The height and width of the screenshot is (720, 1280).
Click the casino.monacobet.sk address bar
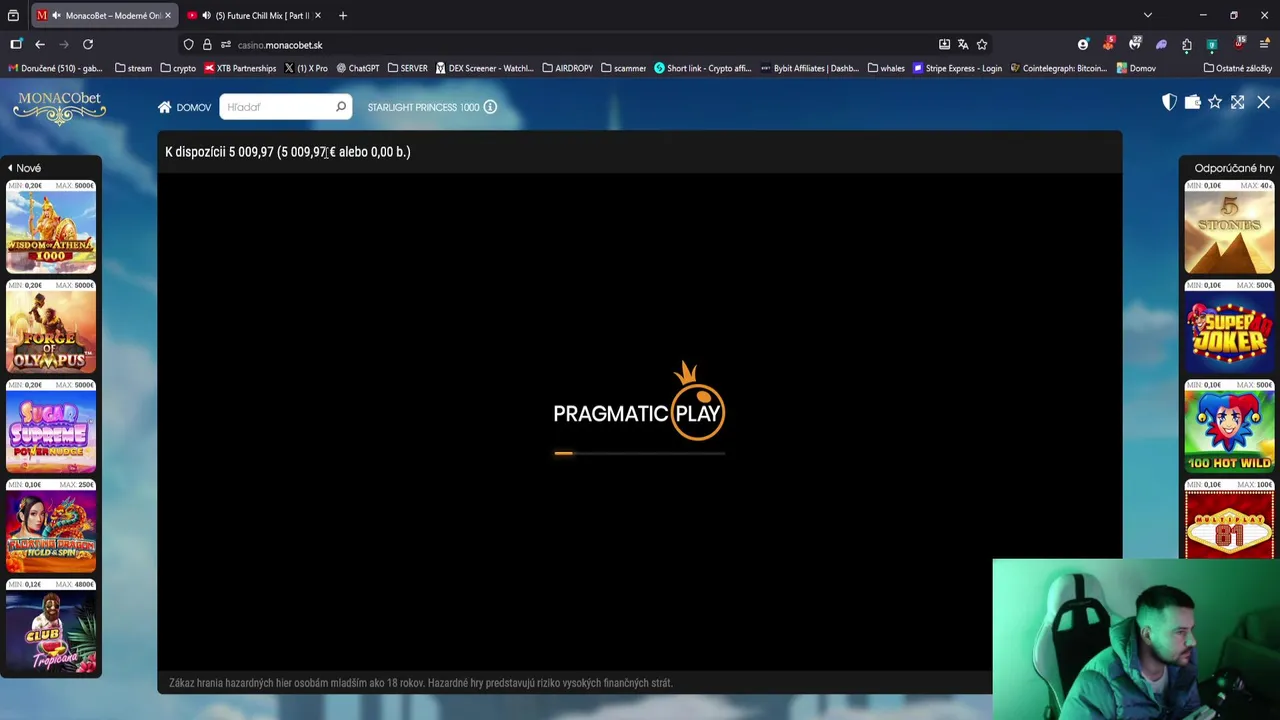(560, 45)
